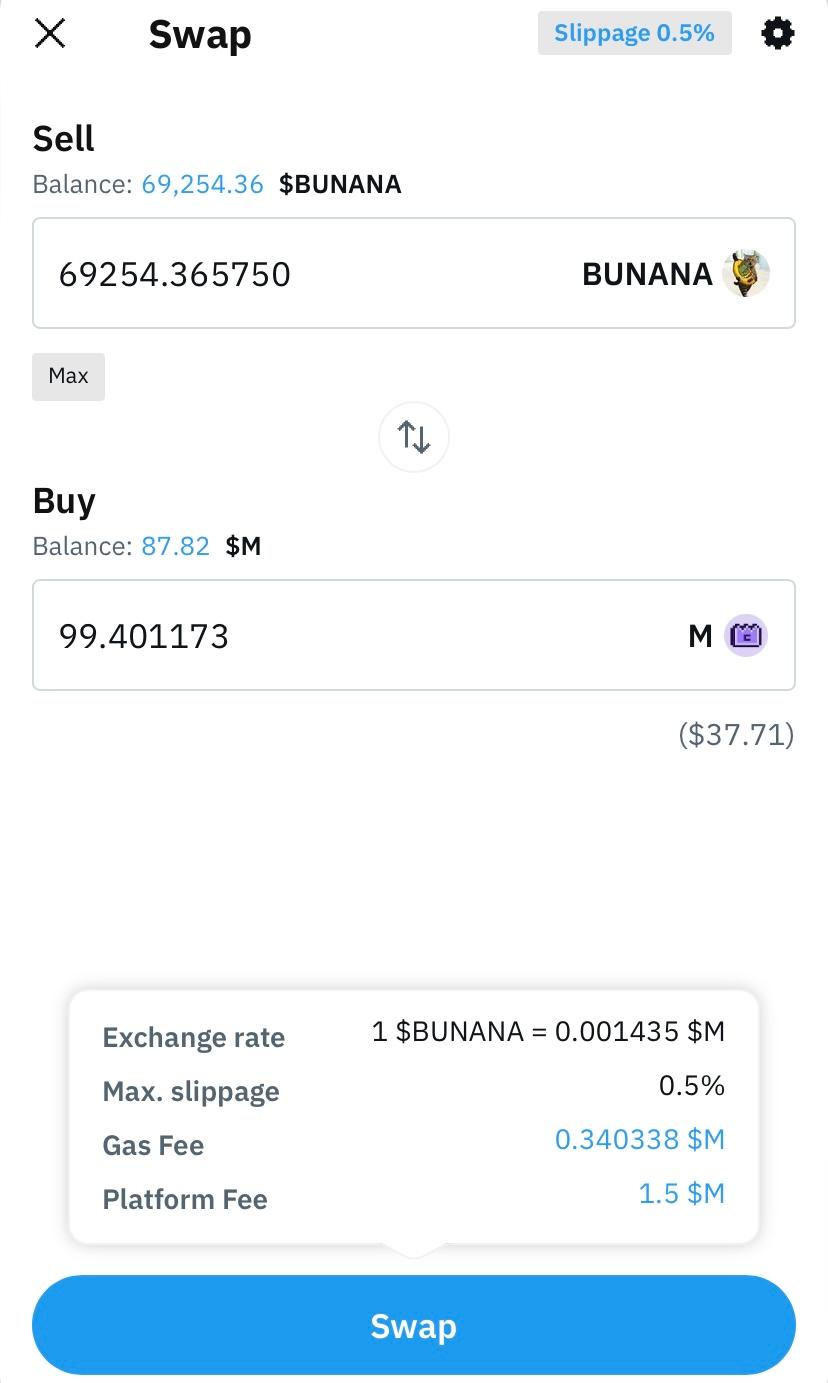
Task: Tap the BUNANA token avatar icon
Action: (746, 273)
